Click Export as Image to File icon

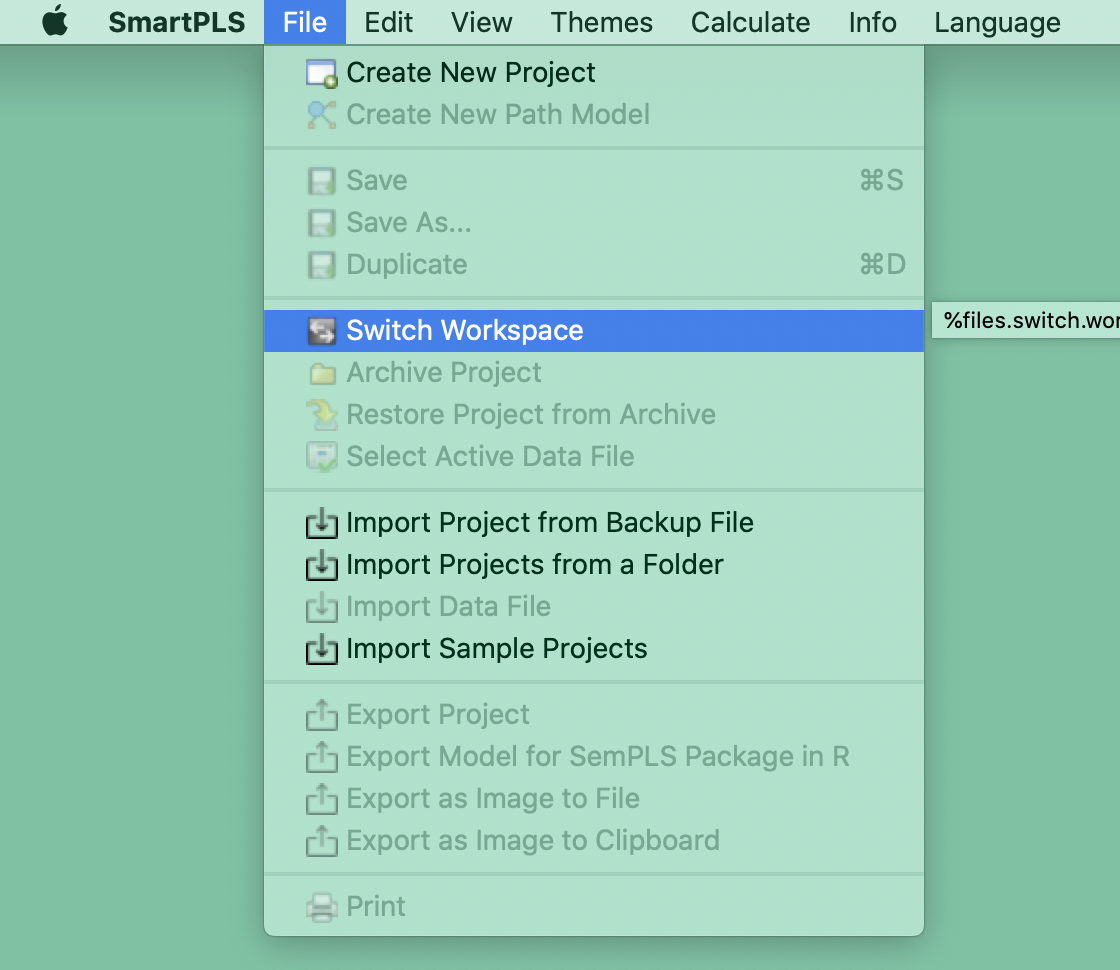(x=321, y=799)
